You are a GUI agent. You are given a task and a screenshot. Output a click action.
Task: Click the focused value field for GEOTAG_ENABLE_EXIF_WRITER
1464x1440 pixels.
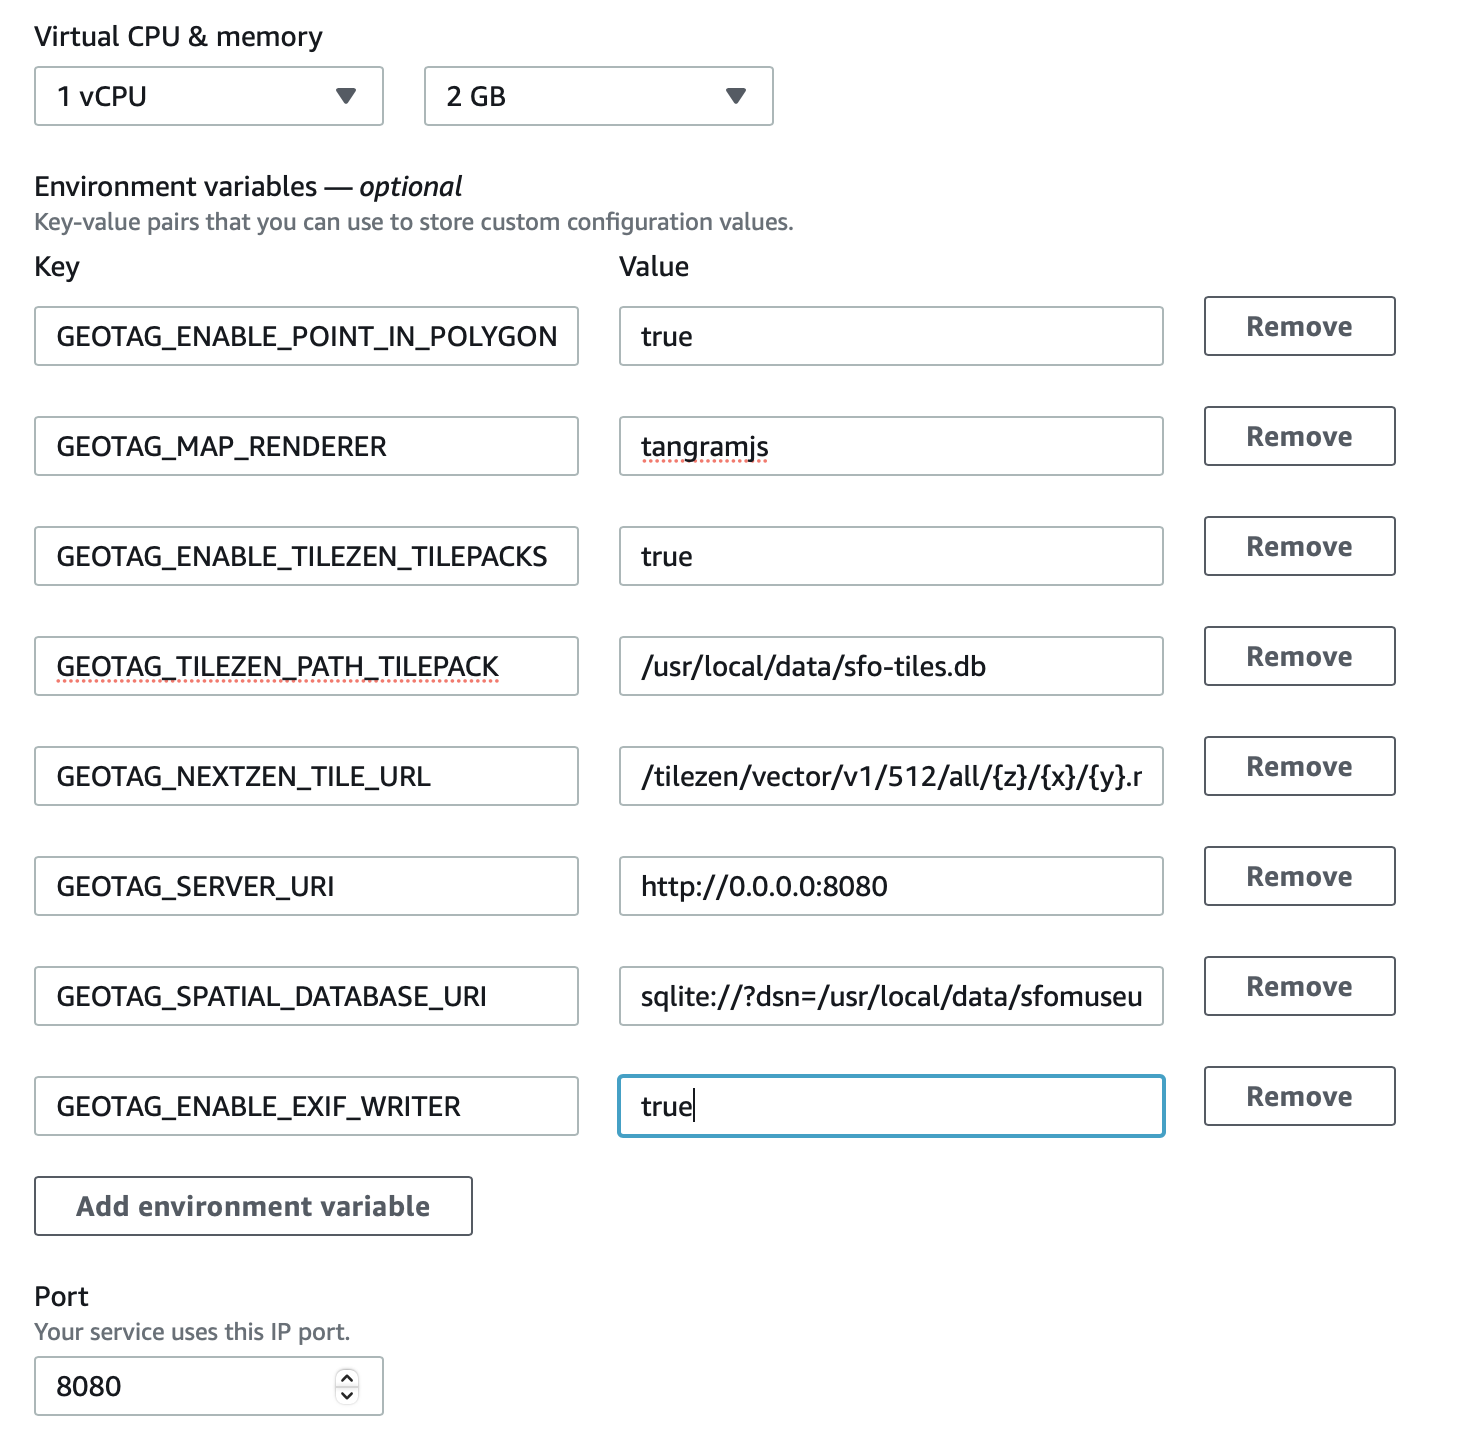coord(891,1106)
